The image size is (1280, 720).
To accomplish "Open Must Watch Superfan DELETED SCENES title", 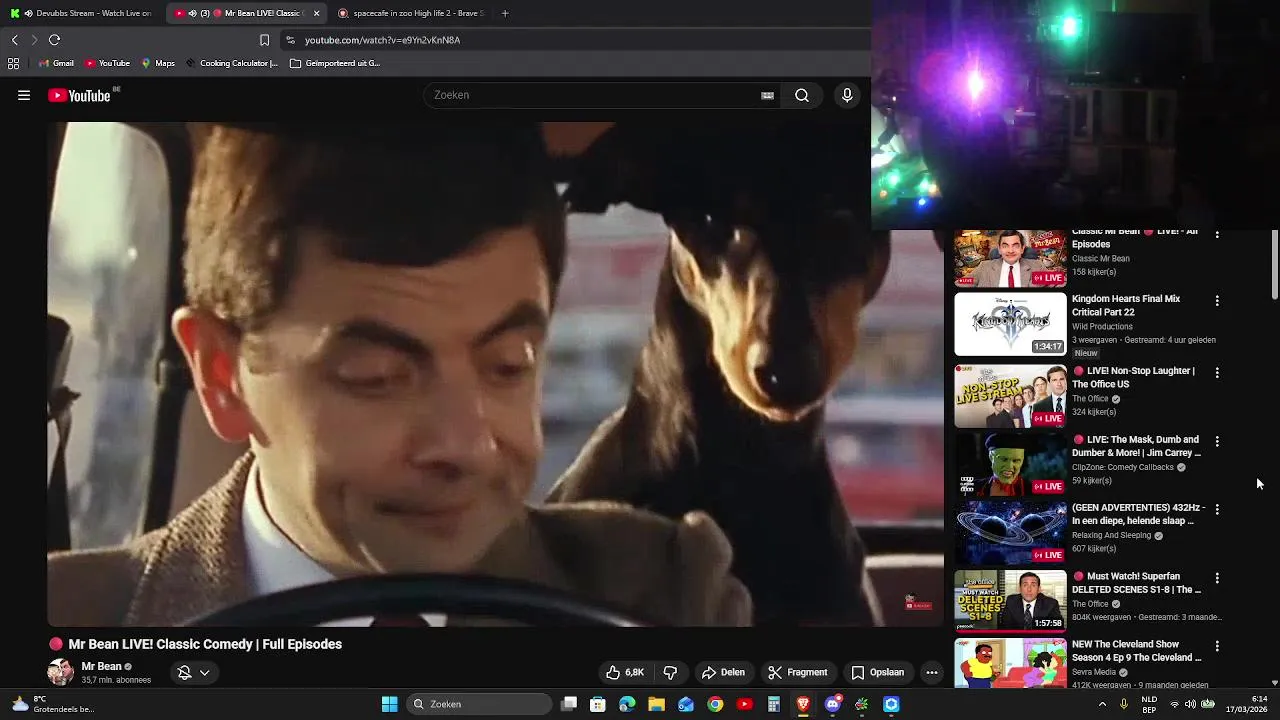I will (1137, 583).
